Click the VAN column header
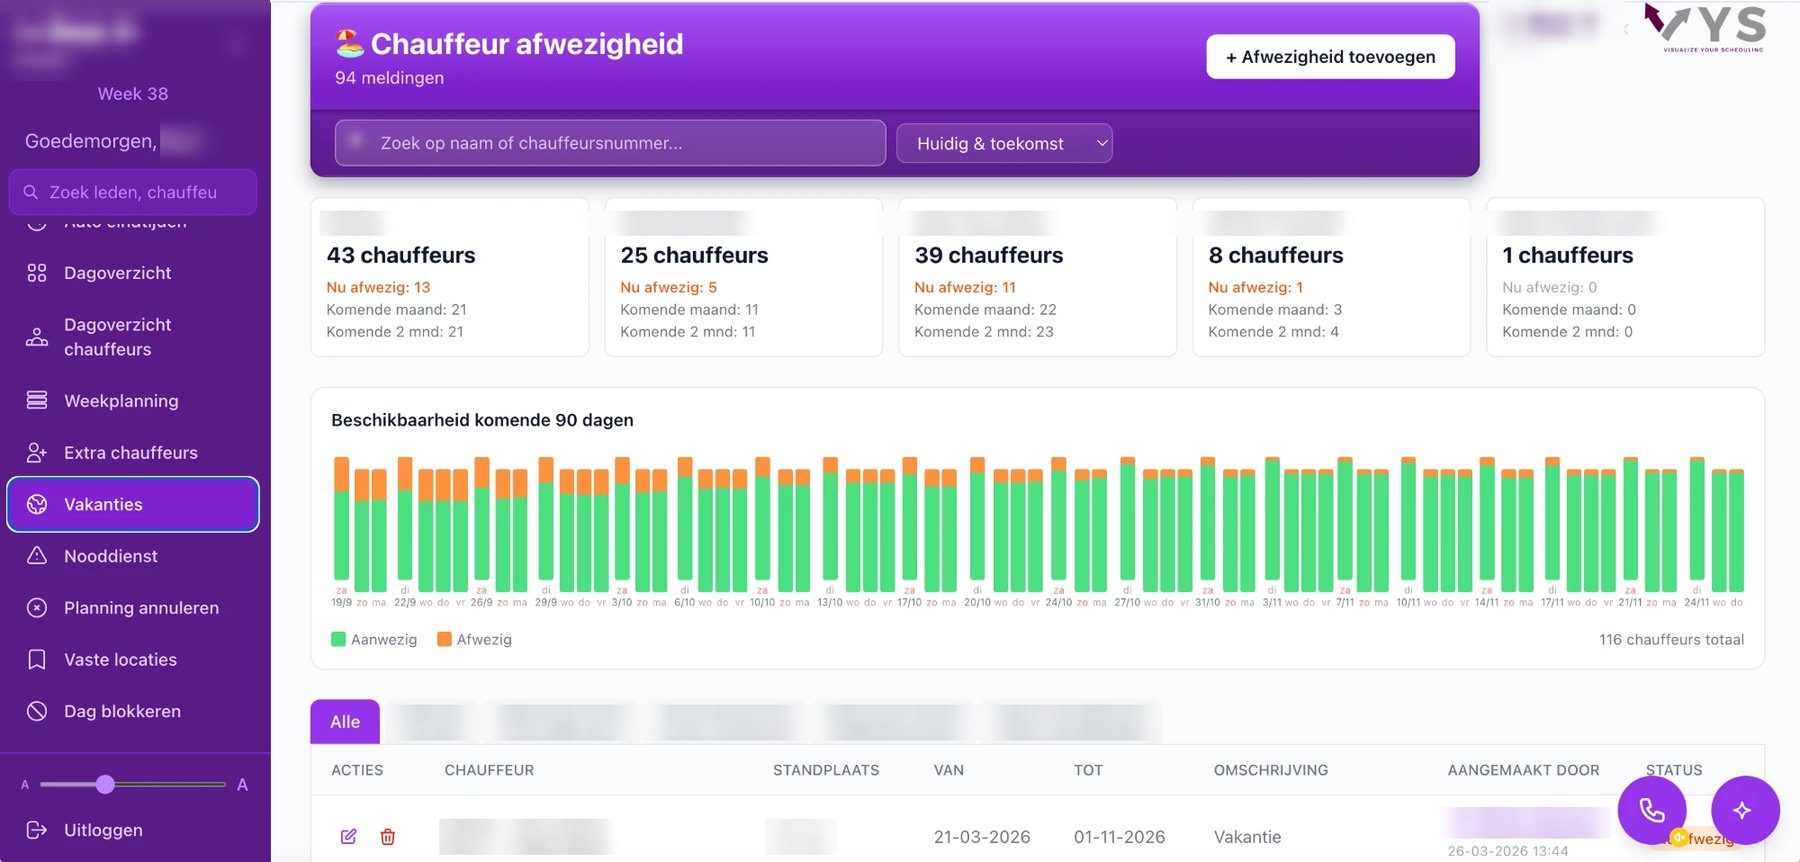The height and width of the screenshot is (862, 1800). click(x=949, y=770)
